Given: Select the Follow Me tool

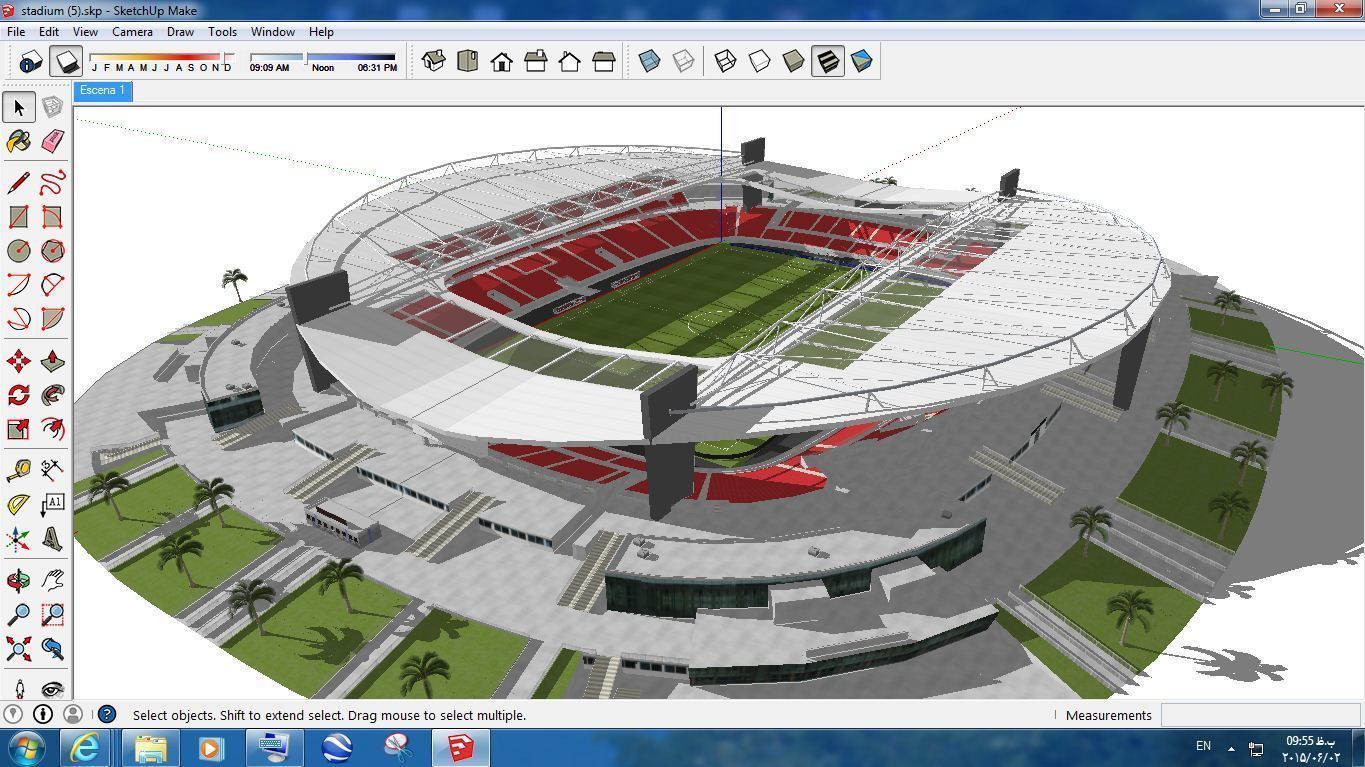Looking at the screenshot, I should click(x=53, y=395).
